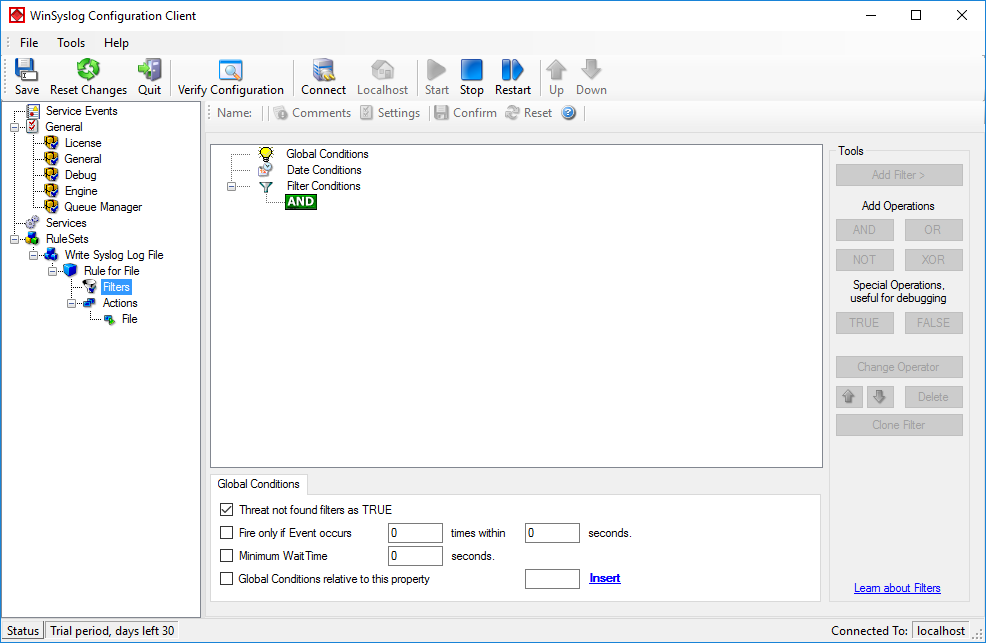Click the Minimum WaitTime seconds field
The width and height of the screenshot is (986, 643).
point(415,556)
